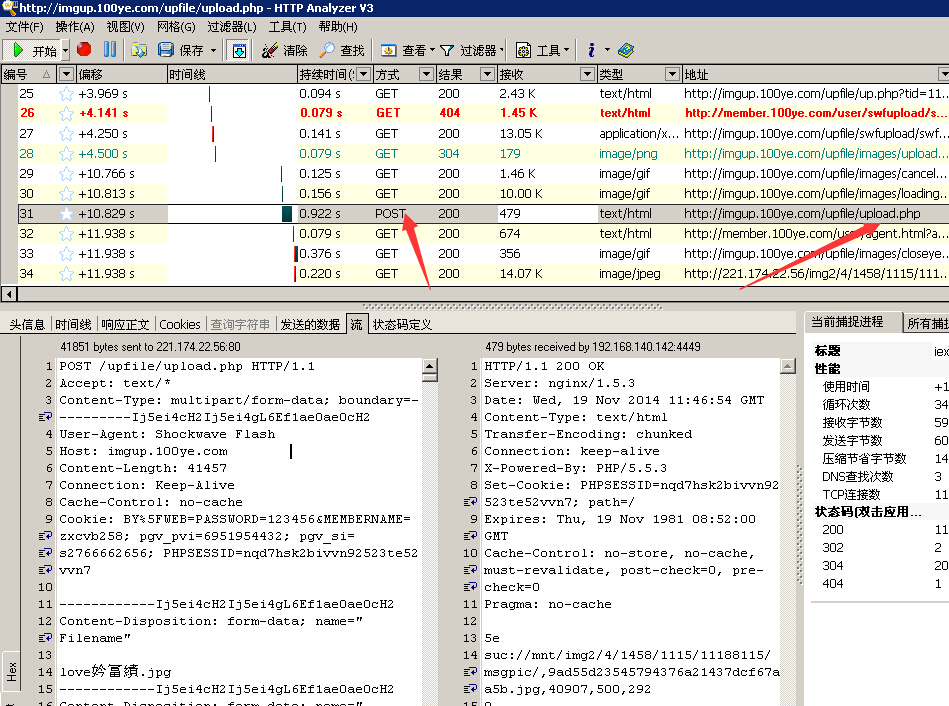949x706 pixels.
Task: Open the 方式 column filter dropdown
Action: (426, 74)
